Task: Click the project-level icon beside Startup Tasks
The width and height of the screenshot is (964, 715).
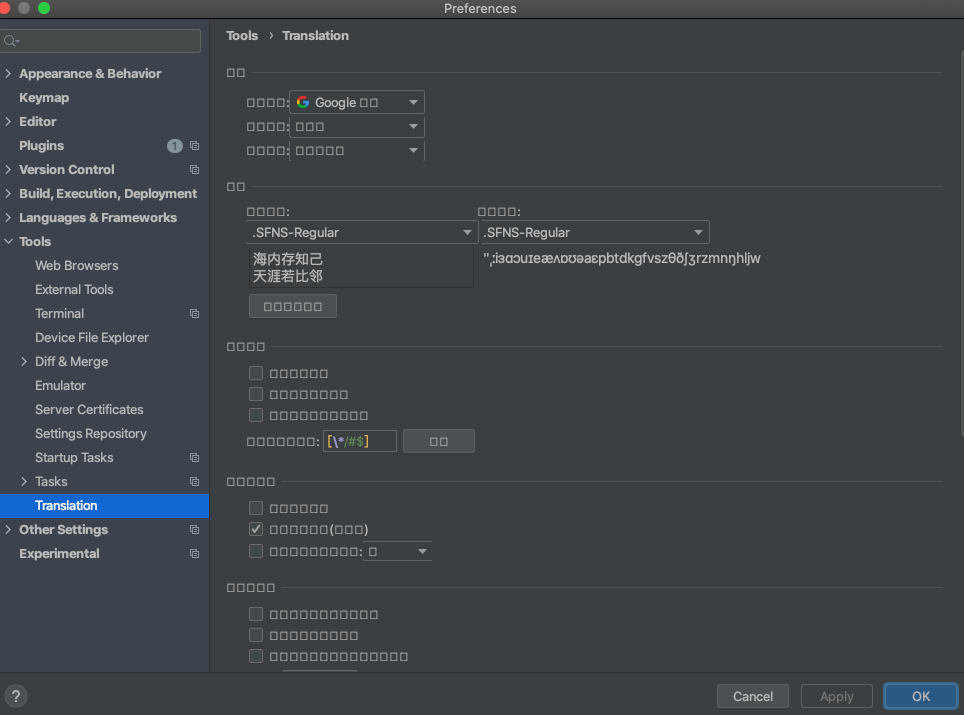Action: coord(194,457)
